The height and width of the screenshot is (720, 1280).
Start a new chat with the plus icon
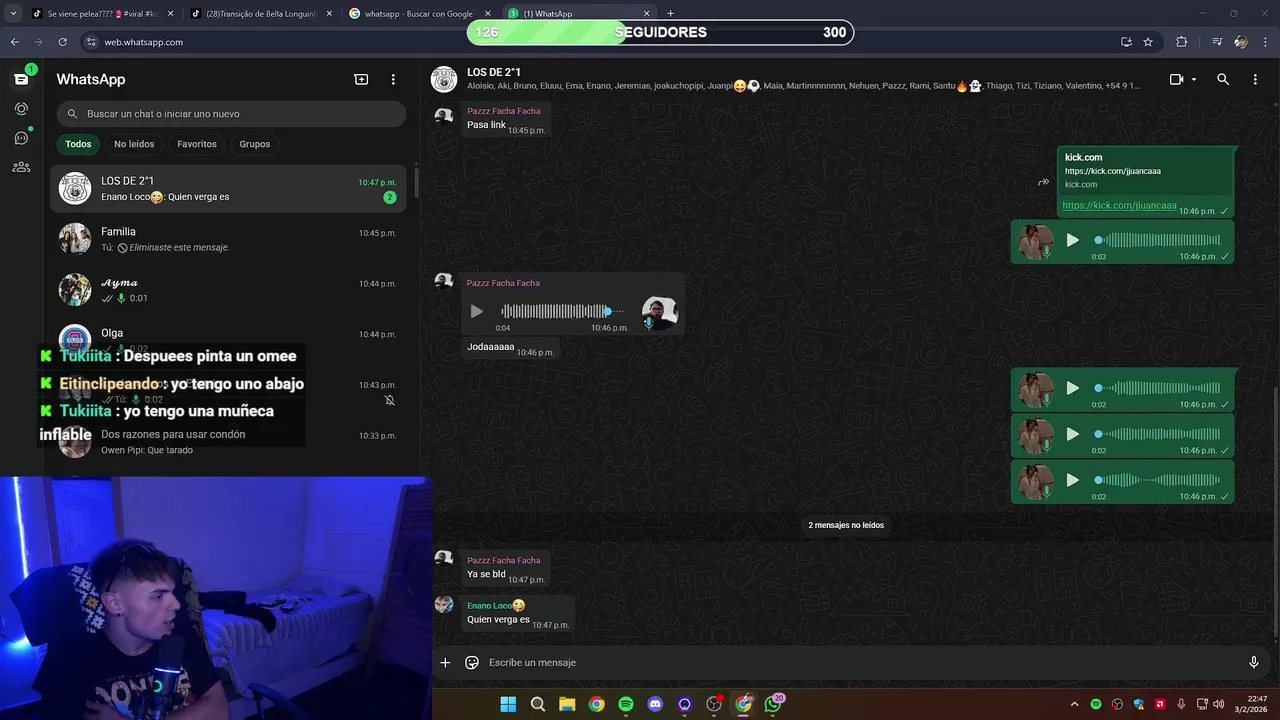click(x=361, y=79)
